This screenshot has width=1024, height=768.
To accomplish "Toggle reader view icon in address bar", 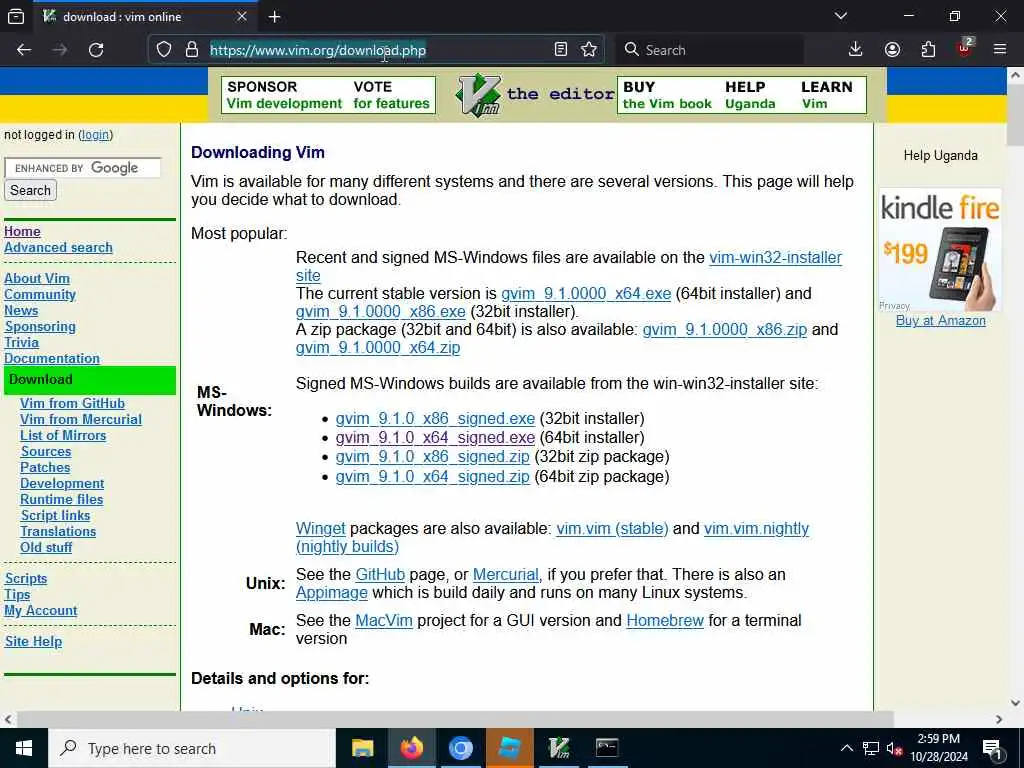I will [560, 50].
